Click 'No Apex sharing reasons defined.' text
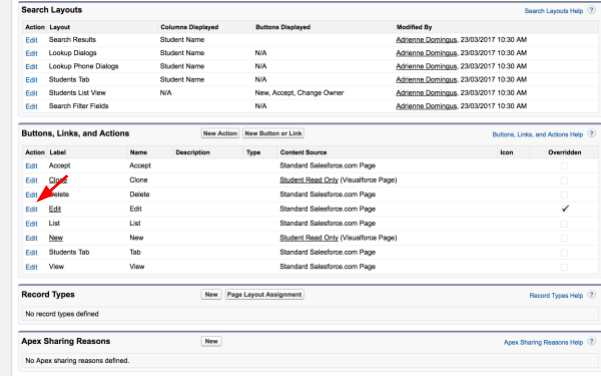Image resolution: width=601 pixels, height=376 pixels. [x=77, y=361]
